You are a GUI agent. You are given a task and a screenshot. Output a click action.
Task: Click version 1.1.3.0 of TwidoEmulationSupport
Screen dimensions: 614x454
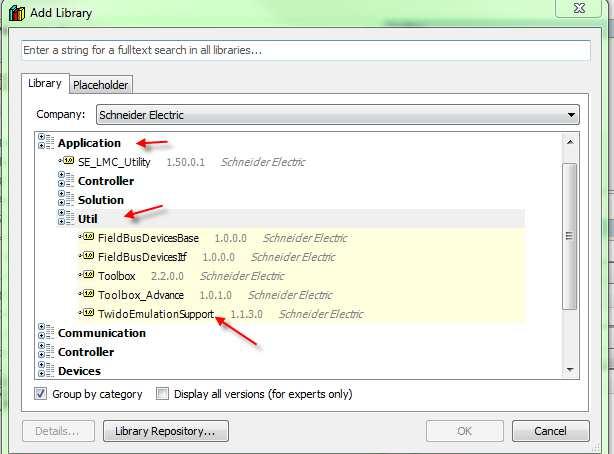pyautogui.click(x=246, y=314)
